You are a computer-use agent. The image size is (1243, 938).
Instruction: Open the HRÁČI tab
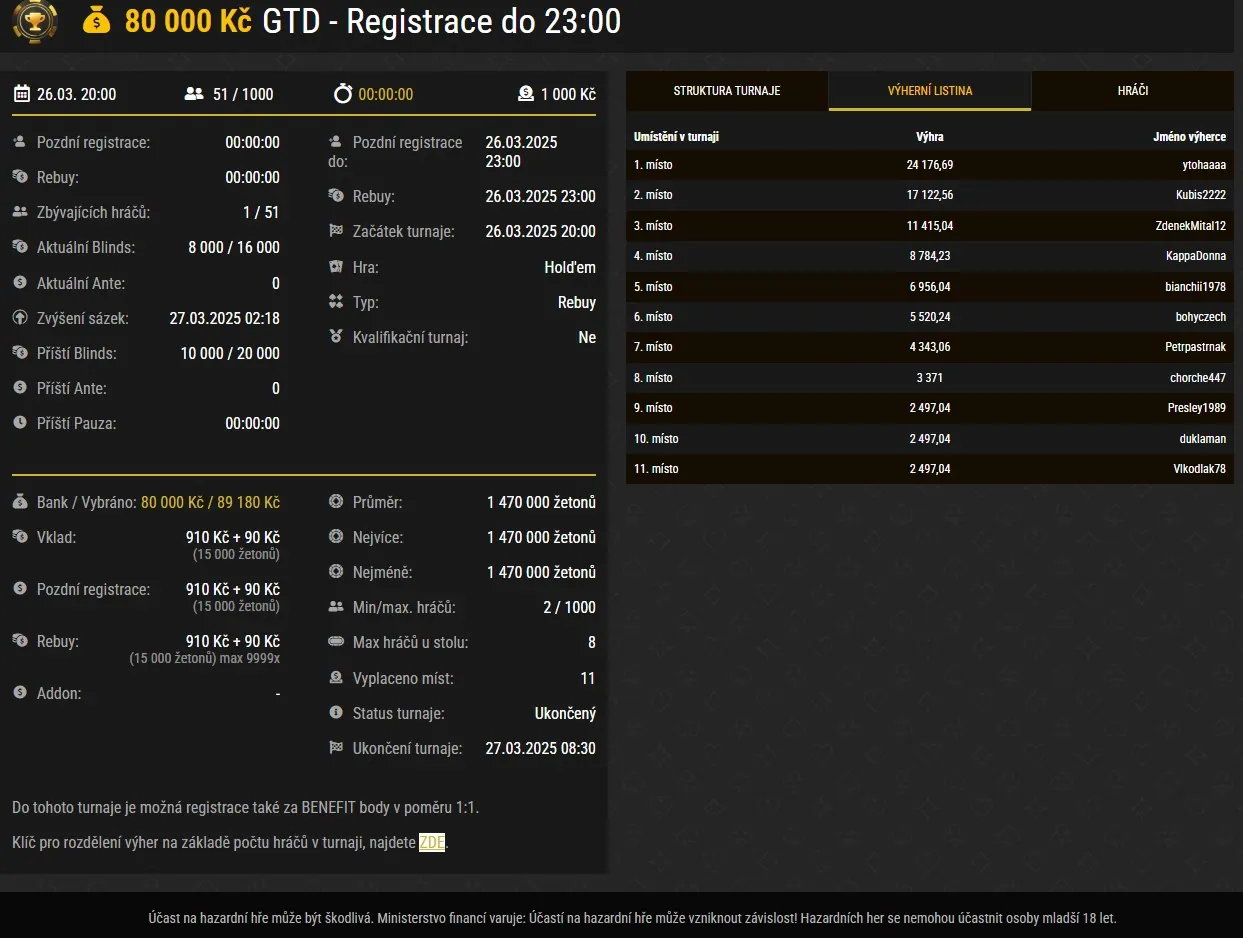pyautogui.click(x=1132, y=90)
